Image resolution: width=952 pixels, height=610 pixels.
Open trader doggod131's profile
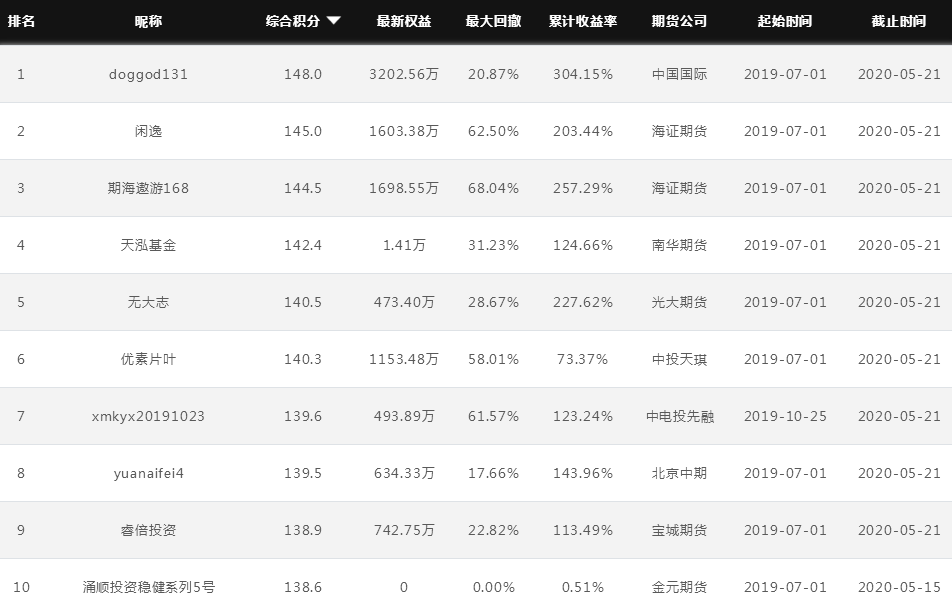[148, 74]
